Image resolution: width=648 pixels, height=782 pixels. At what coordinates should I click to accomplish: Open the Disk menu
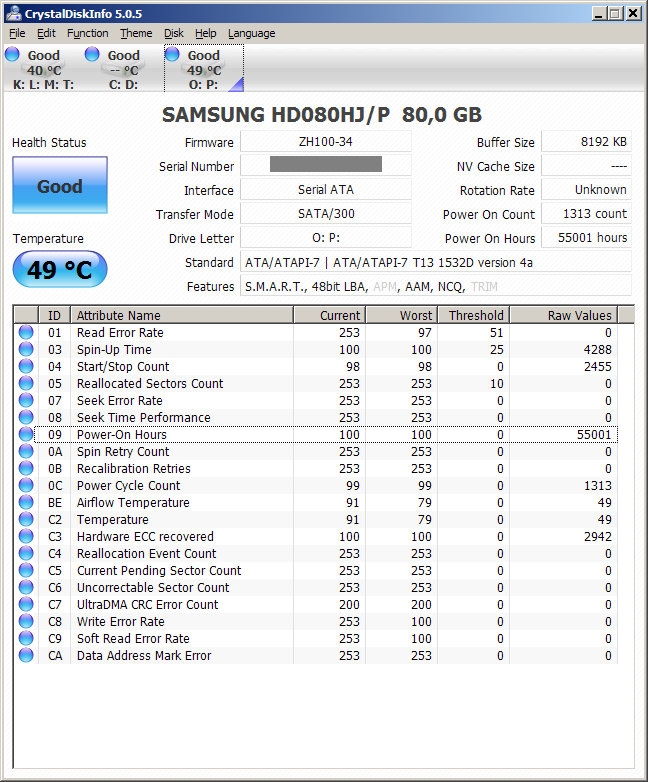pos(174,33)
